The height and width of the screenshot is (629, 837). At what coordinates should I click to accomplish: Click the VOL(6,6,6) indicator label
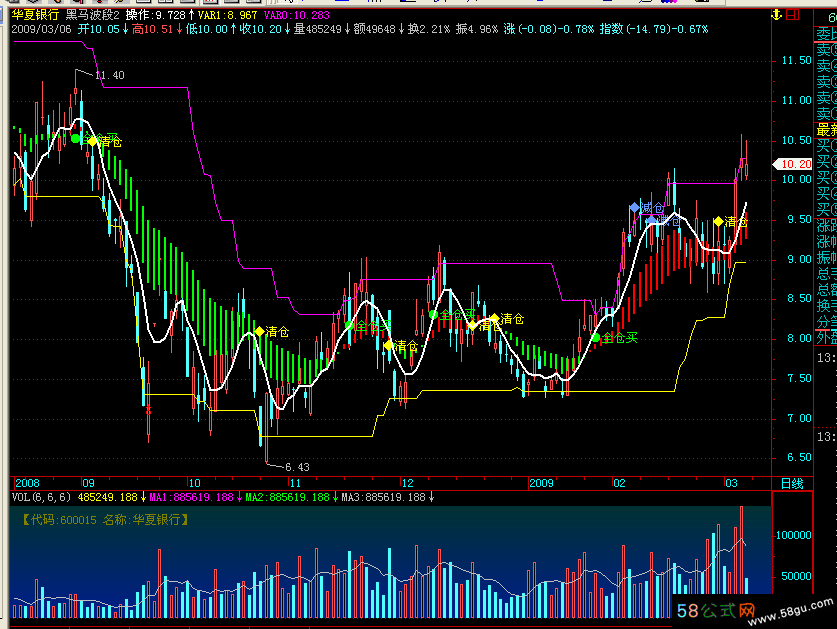coord(42,497)
